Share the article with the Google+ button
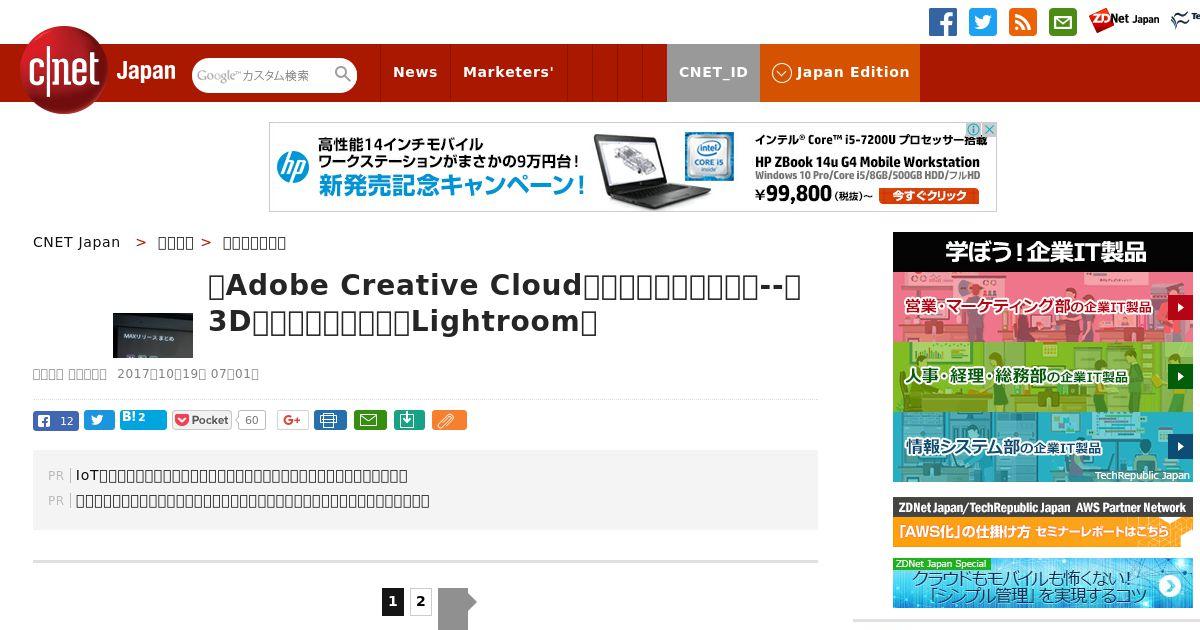The image size is (1200, 630). [293, 420]
